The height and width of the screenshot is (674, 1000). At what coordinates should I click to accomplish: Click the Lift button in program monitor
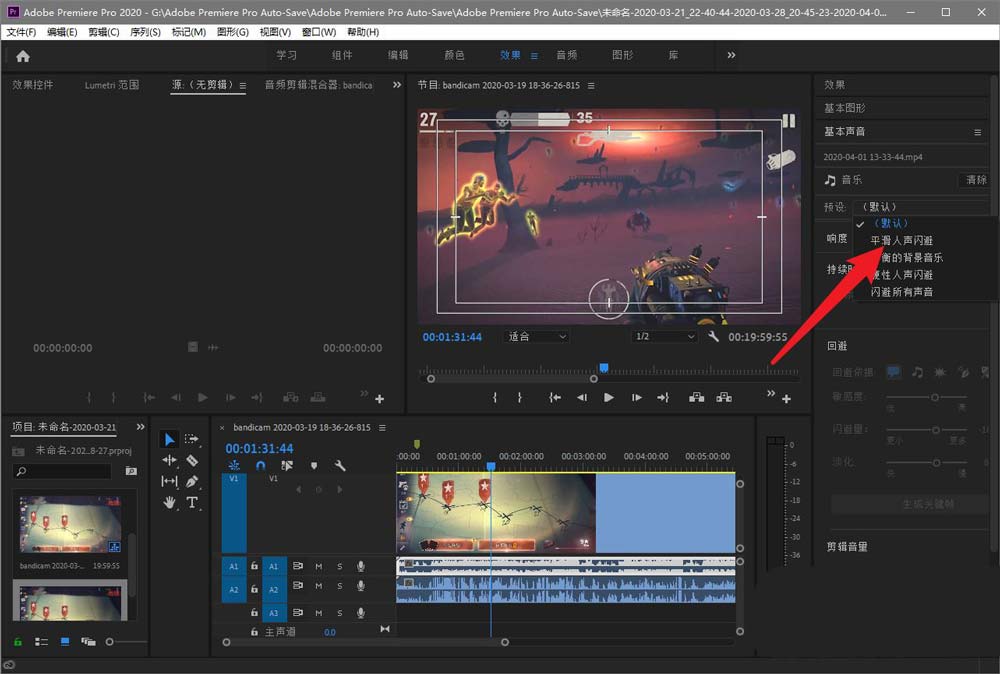pos(696,397)
